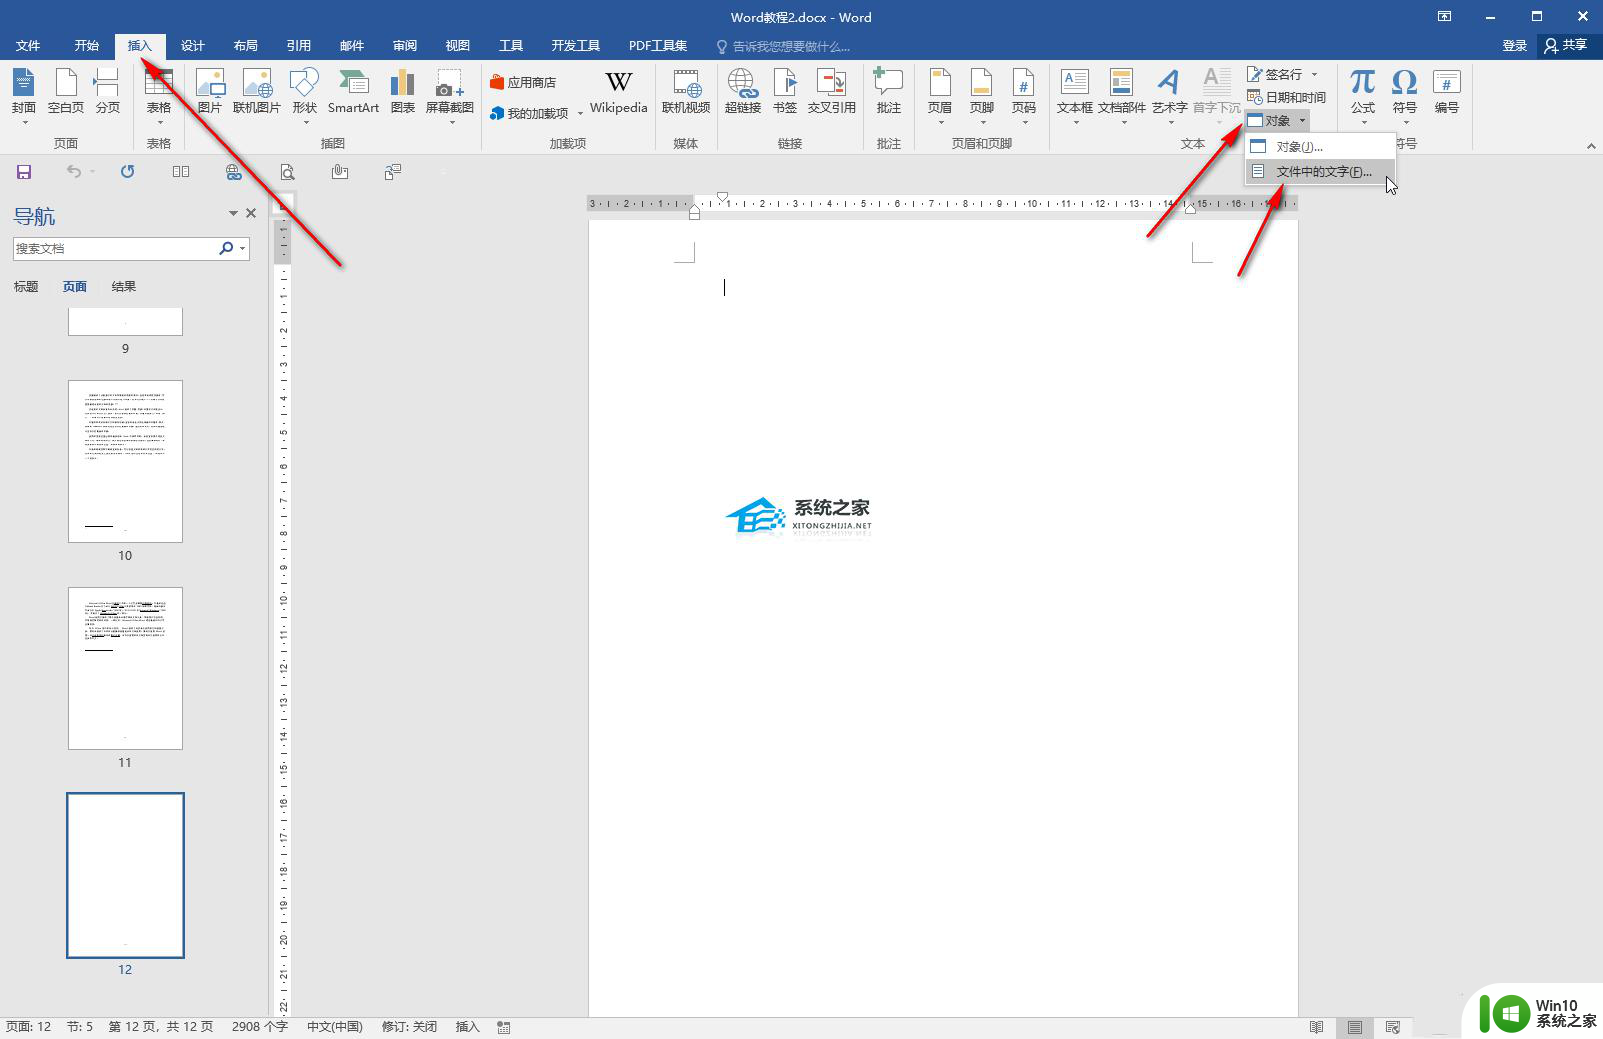Expand the Object dropdown arrow

coord(1302,120)
